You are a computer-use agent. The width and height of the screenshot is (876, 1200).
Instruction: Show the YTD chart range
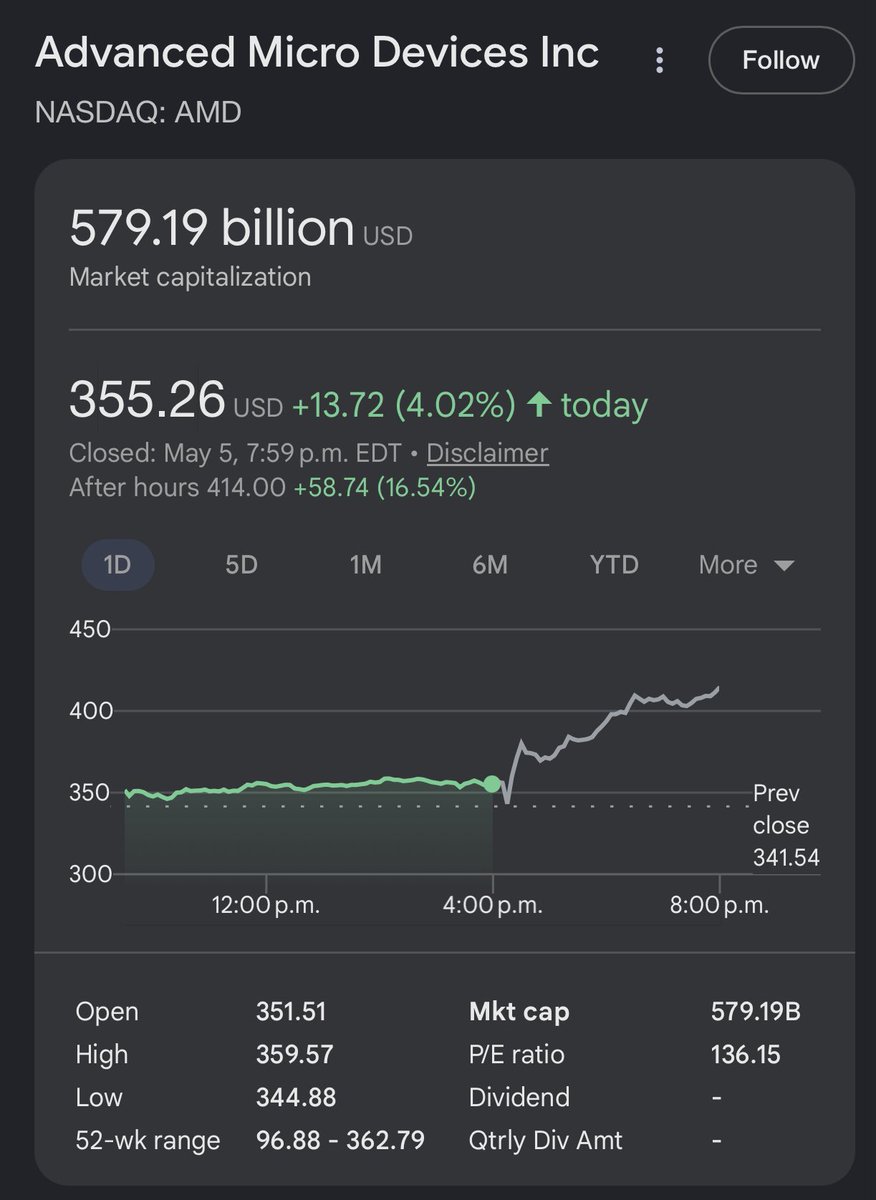pyautogui.click(x=614, y=565)
